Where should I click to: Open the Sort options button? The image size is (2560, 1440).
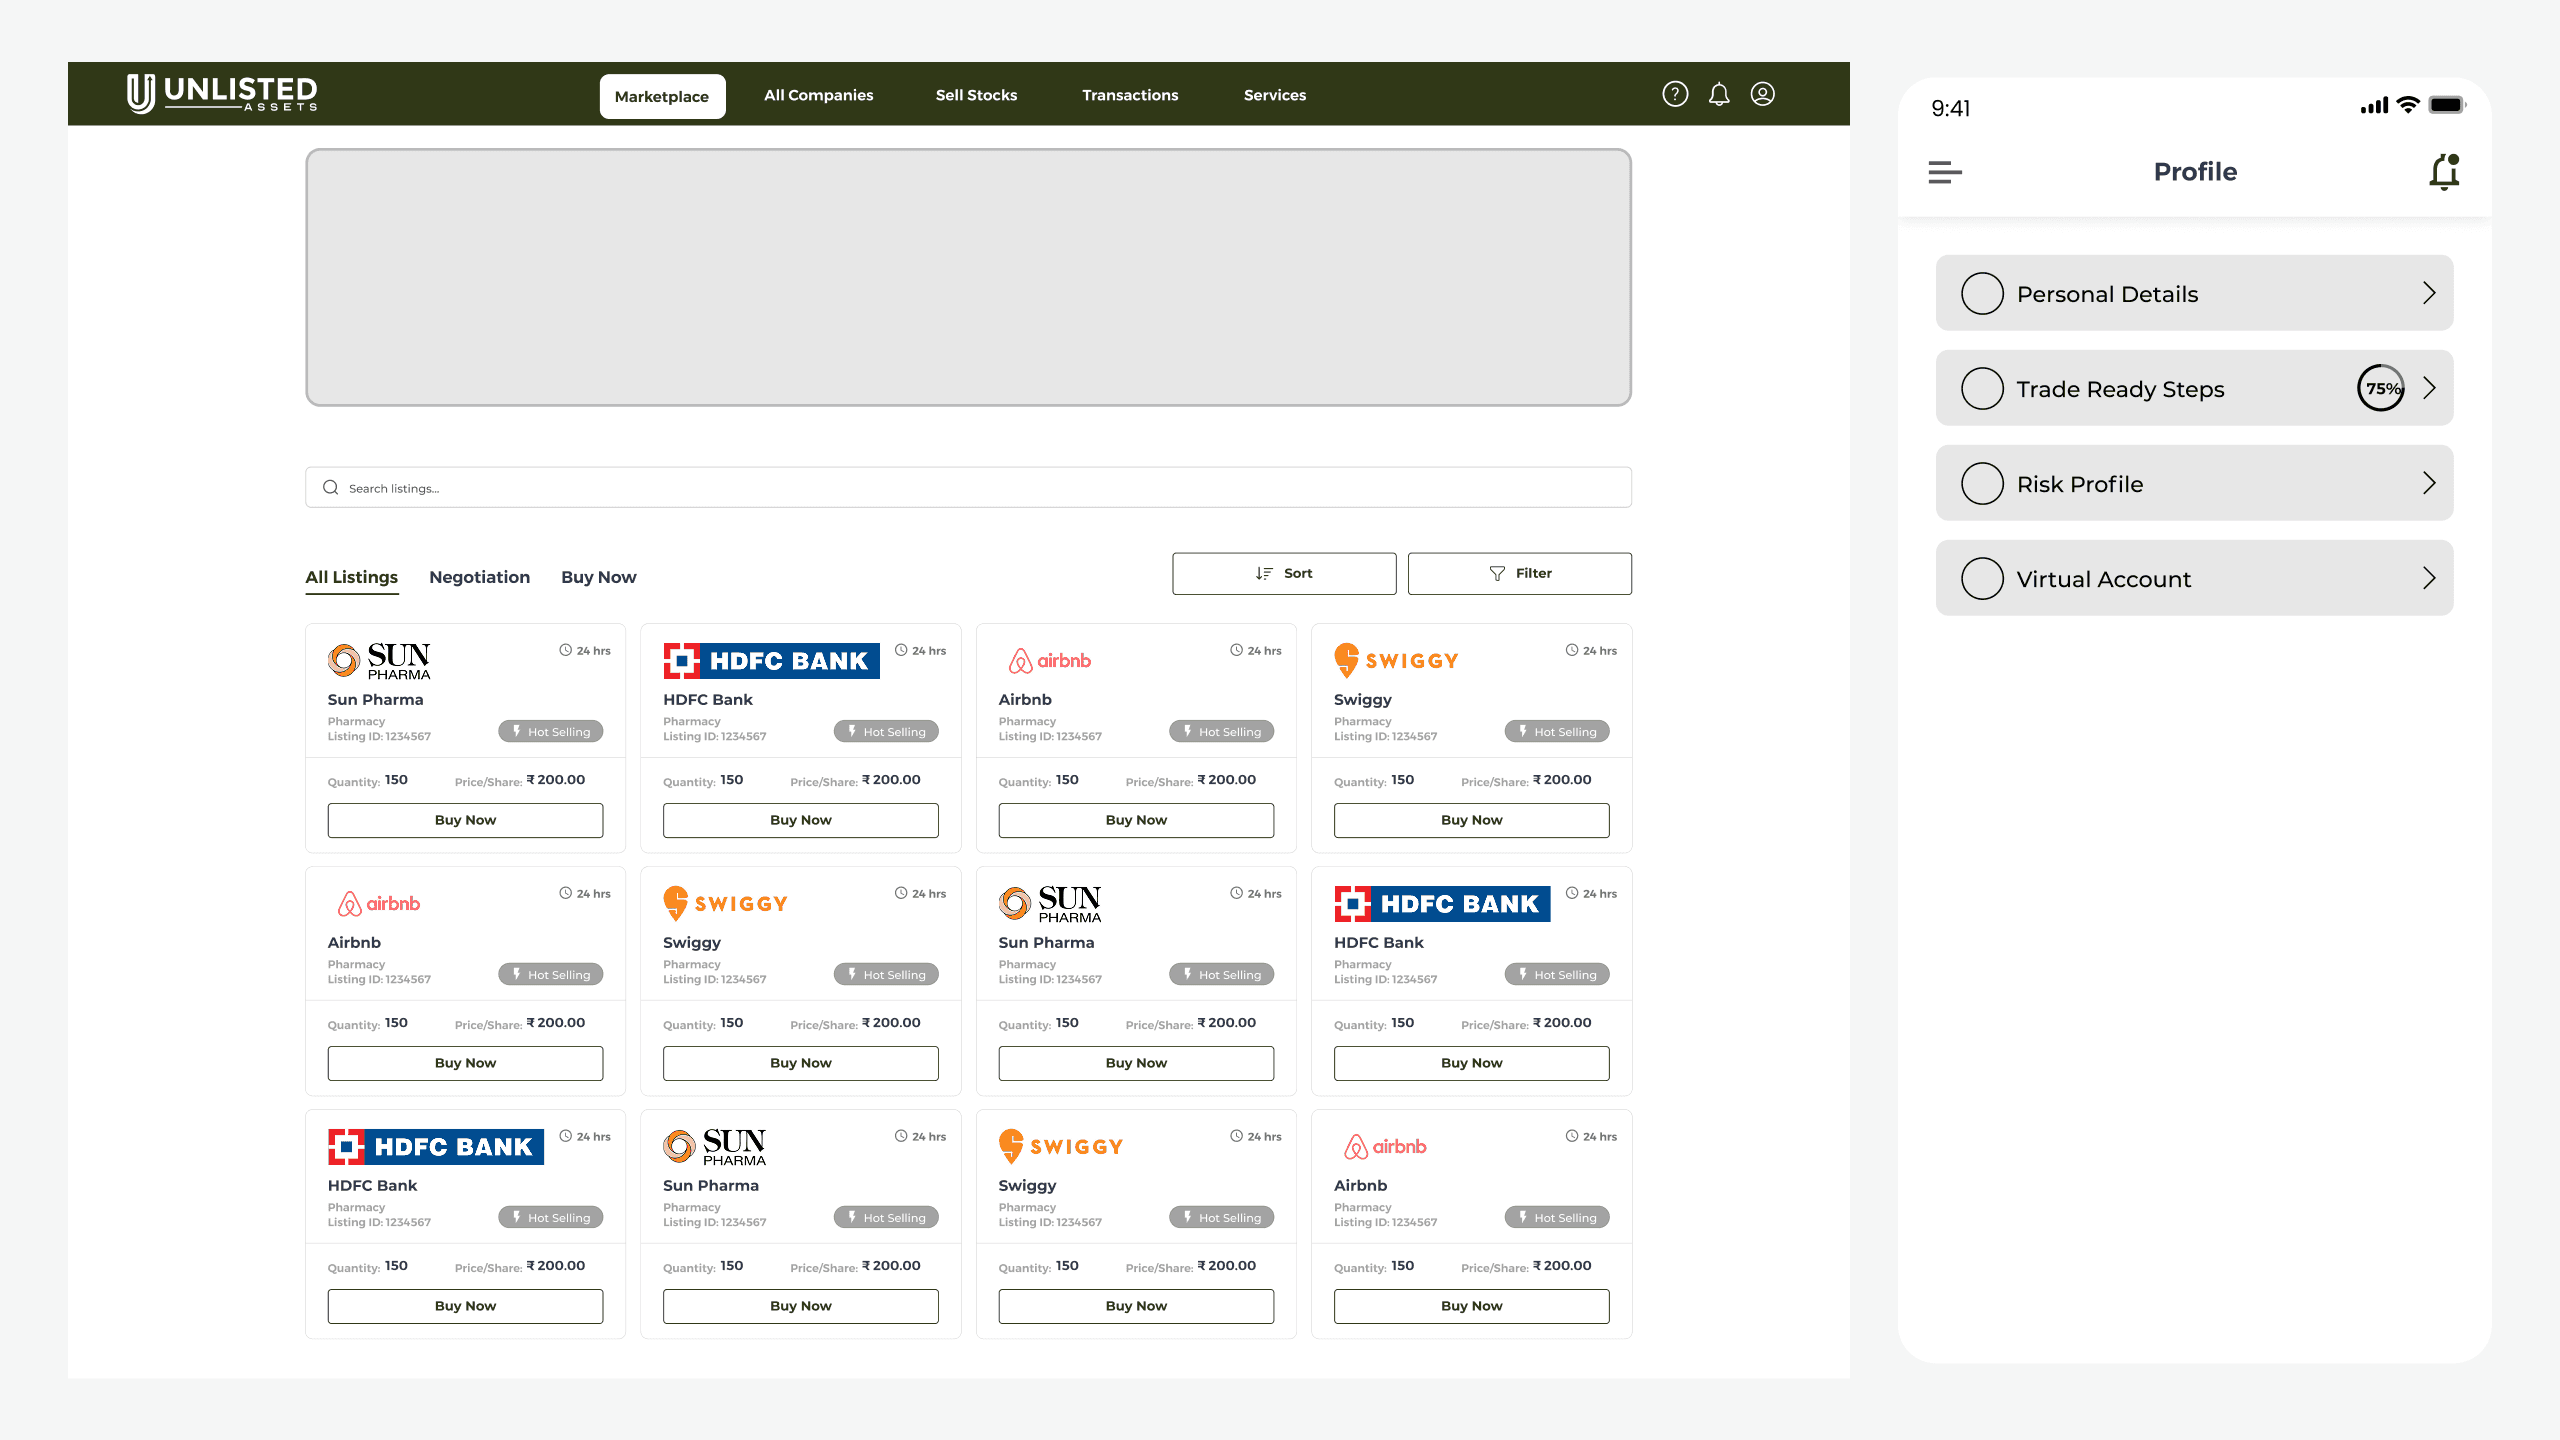tap(1284, 574)
